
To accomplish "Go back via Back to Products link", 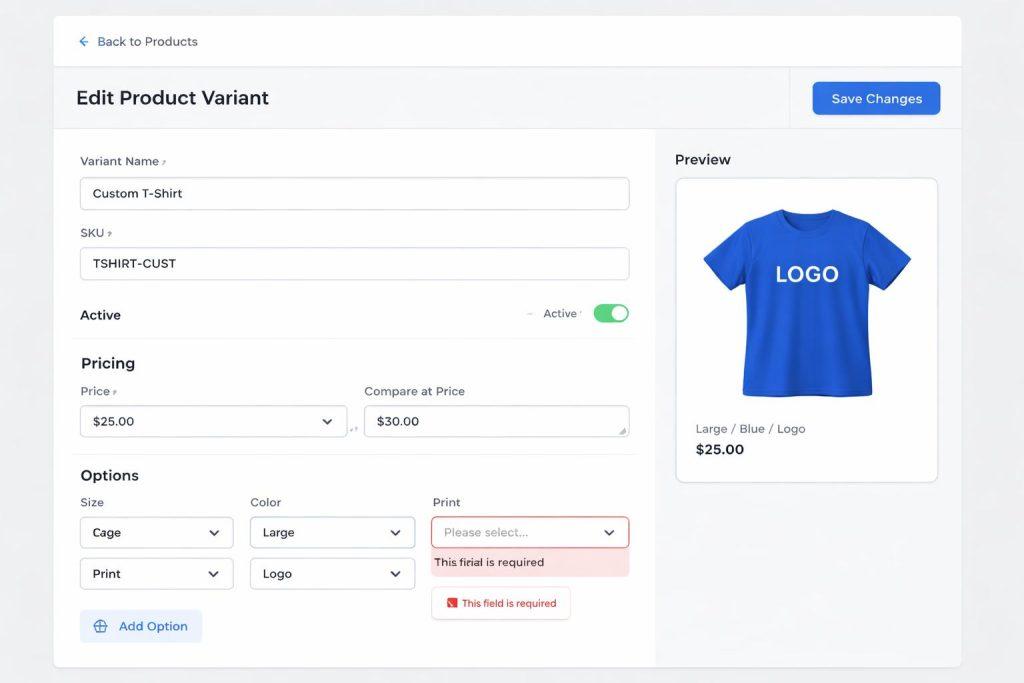I will point(147,42).
